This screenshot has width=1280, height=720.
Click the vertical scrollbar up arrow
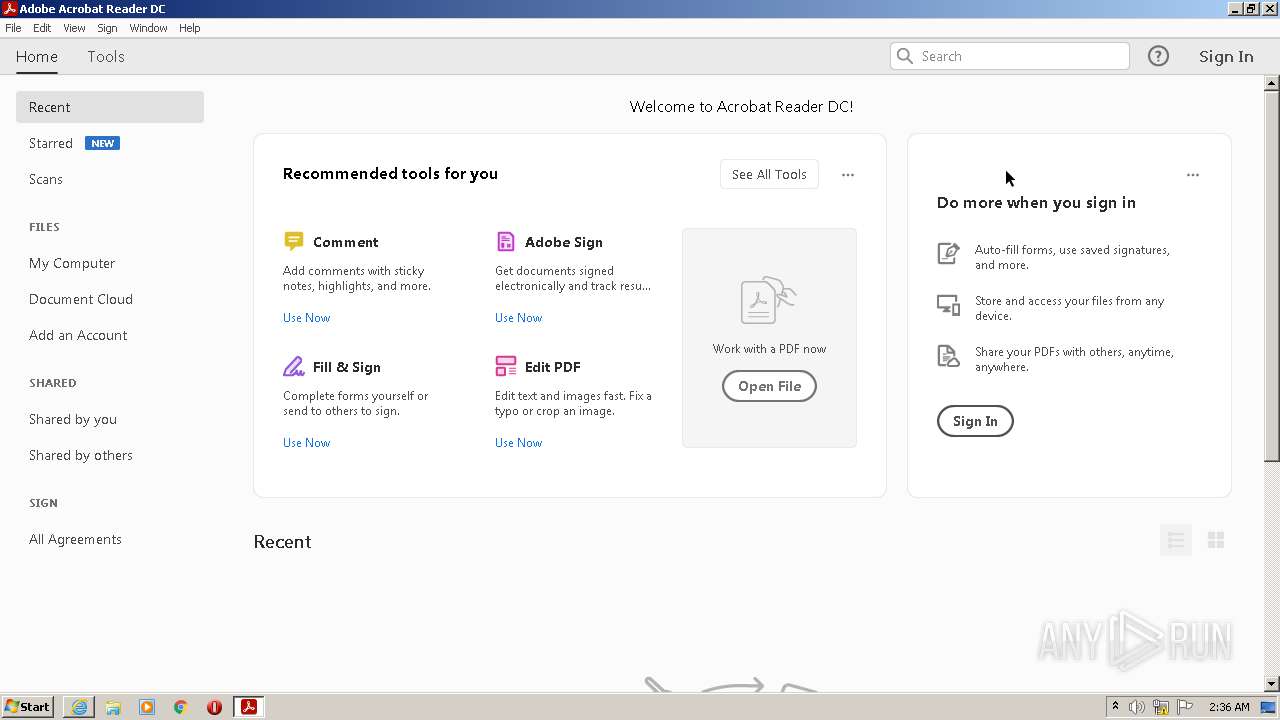click(1272, 83)
